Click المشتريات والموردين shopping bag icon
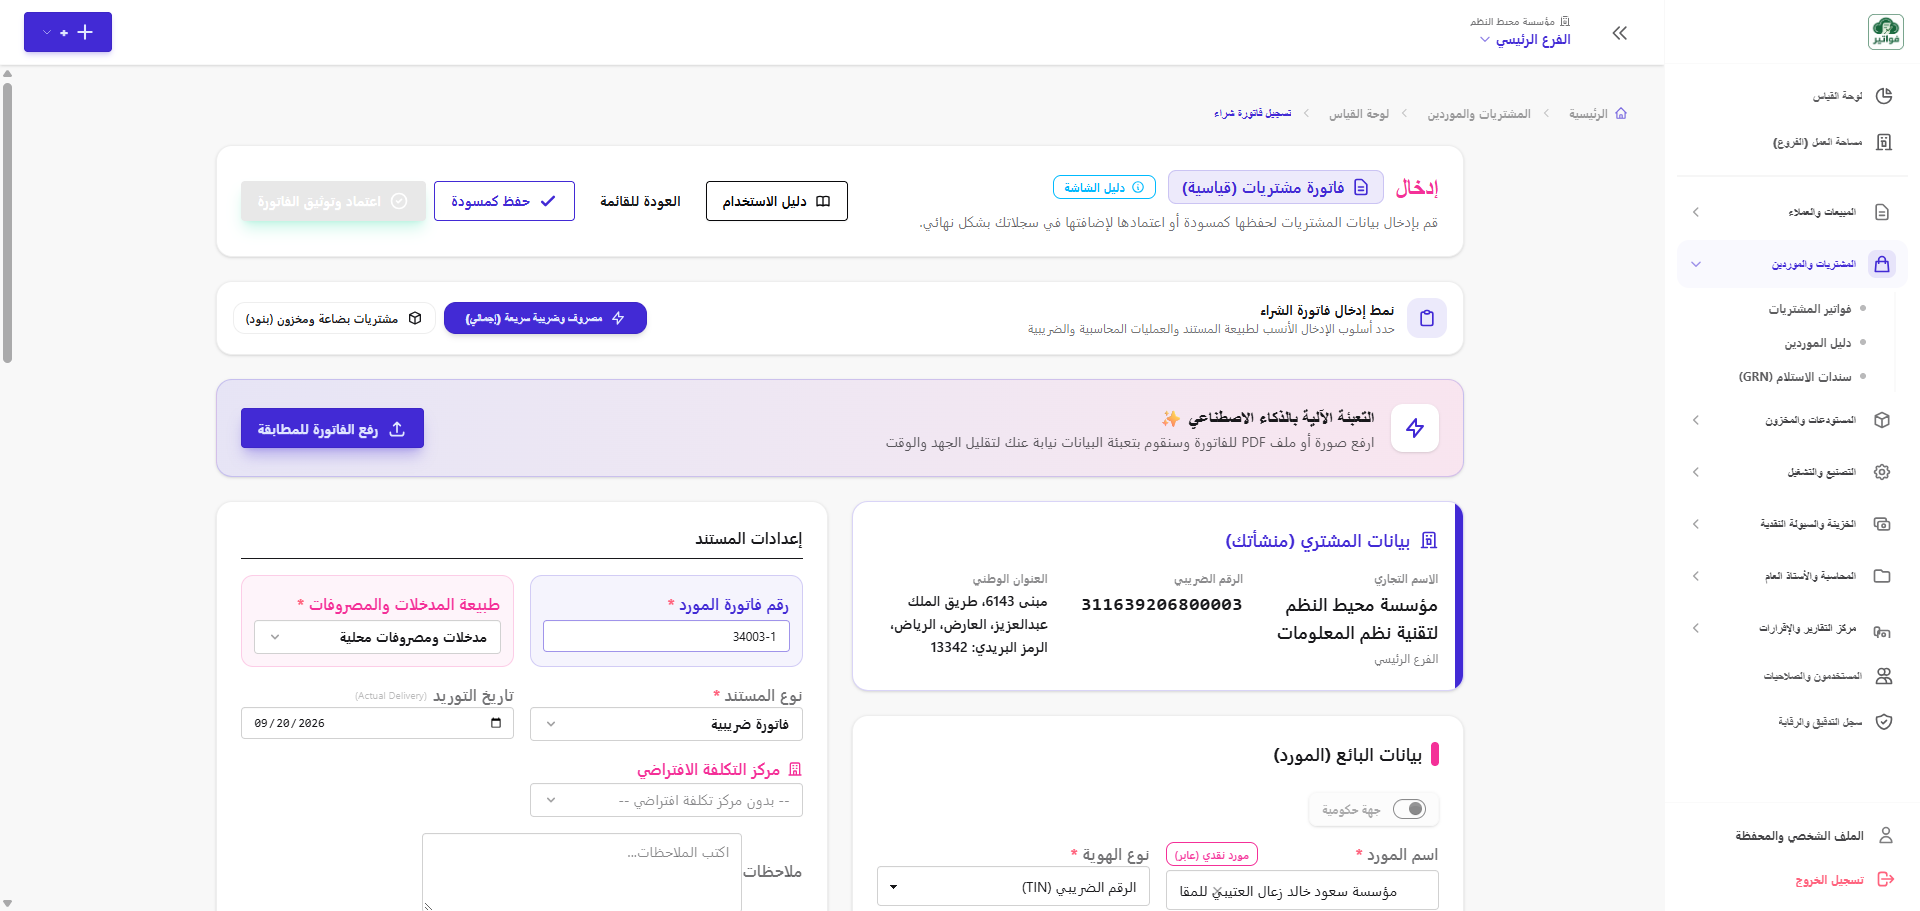Screen dimensions: 1920x911 pyautogui.click(x=1882, y=264)
